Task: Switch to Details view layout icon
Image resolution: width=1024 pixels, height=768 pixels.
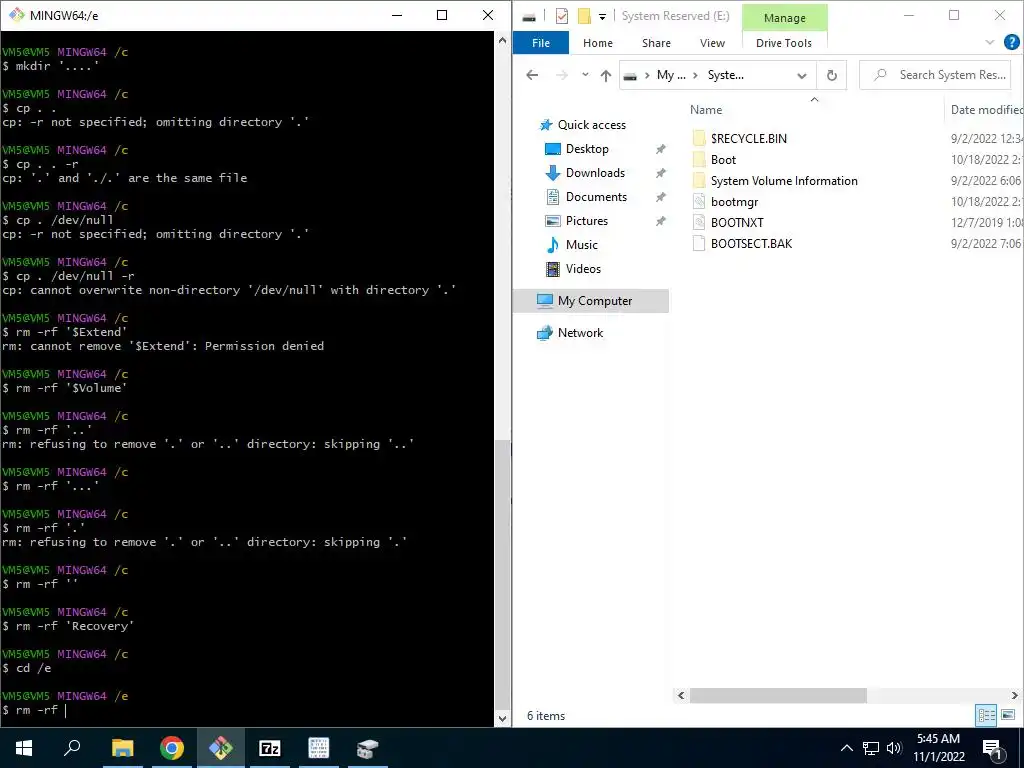Action: pos(986,715)
